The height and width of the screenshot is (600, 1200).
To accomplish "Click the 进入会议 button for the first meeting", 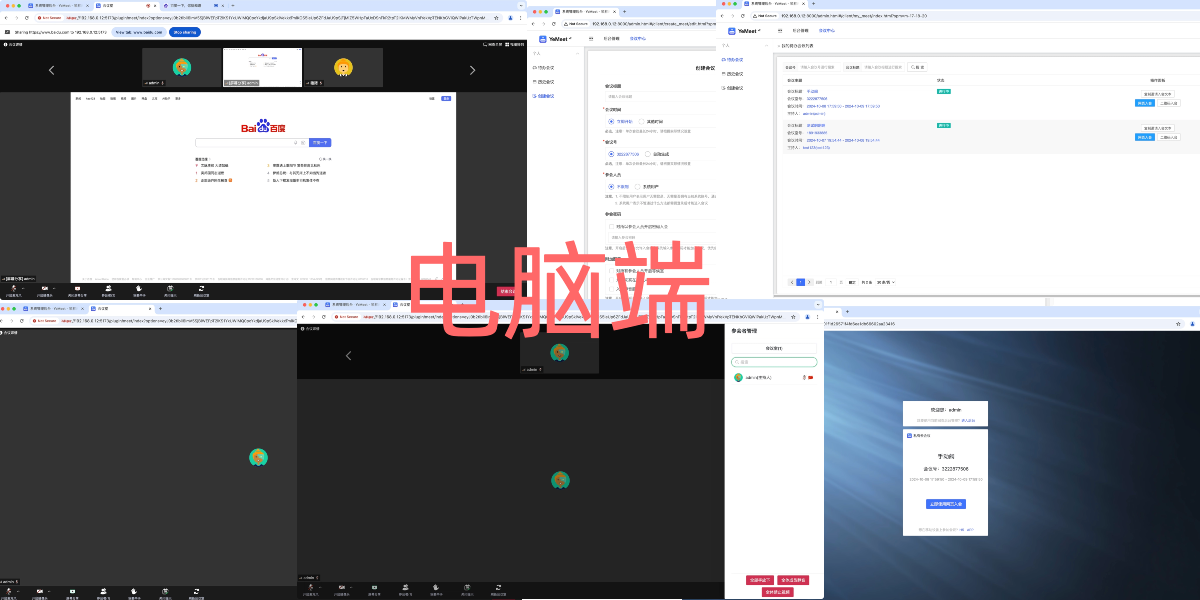I will (x=1145, y=103).
